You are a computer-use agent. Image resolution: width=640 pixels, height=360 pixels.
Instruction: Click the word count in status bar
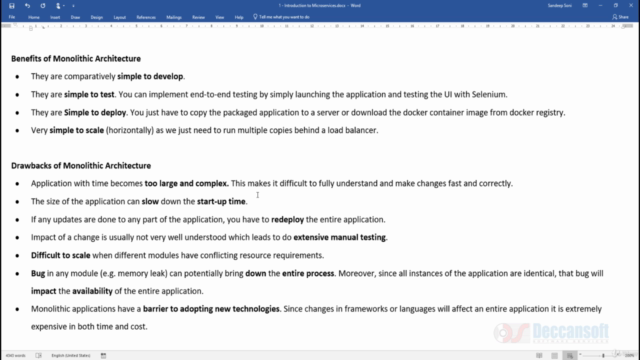(16, 356)
